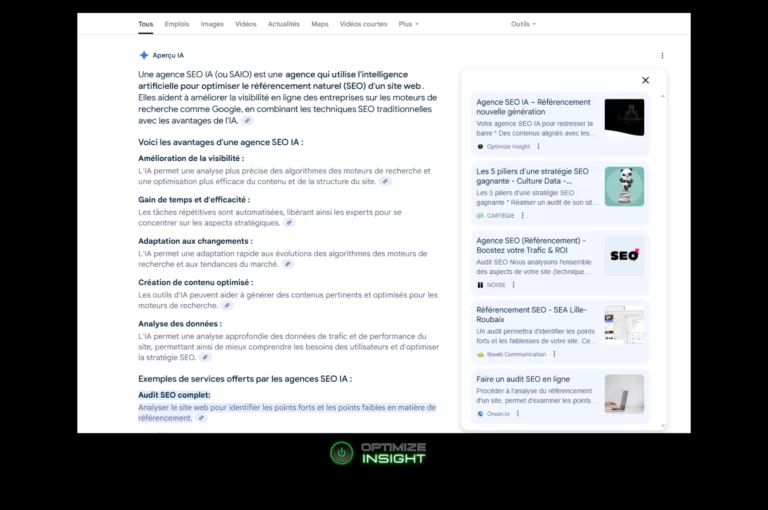
Task: Open the Vidéos tab
Action: point(245,24)
